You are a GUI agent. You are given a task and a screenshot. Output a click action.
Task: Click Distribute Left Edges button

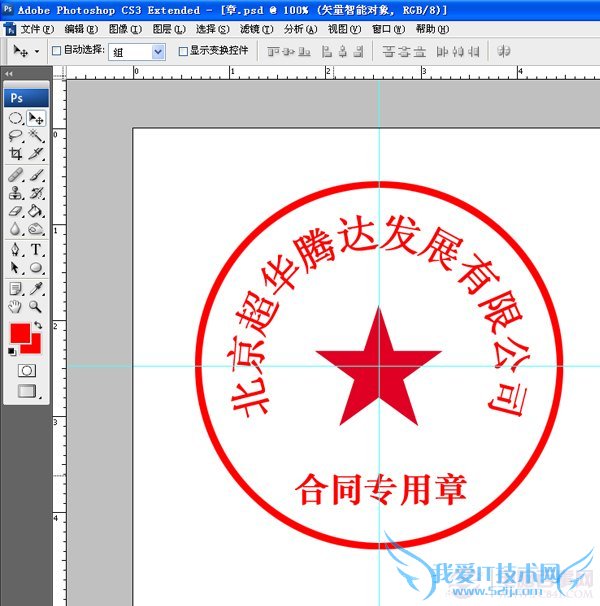pyautogui.click(x=442, y=51)
